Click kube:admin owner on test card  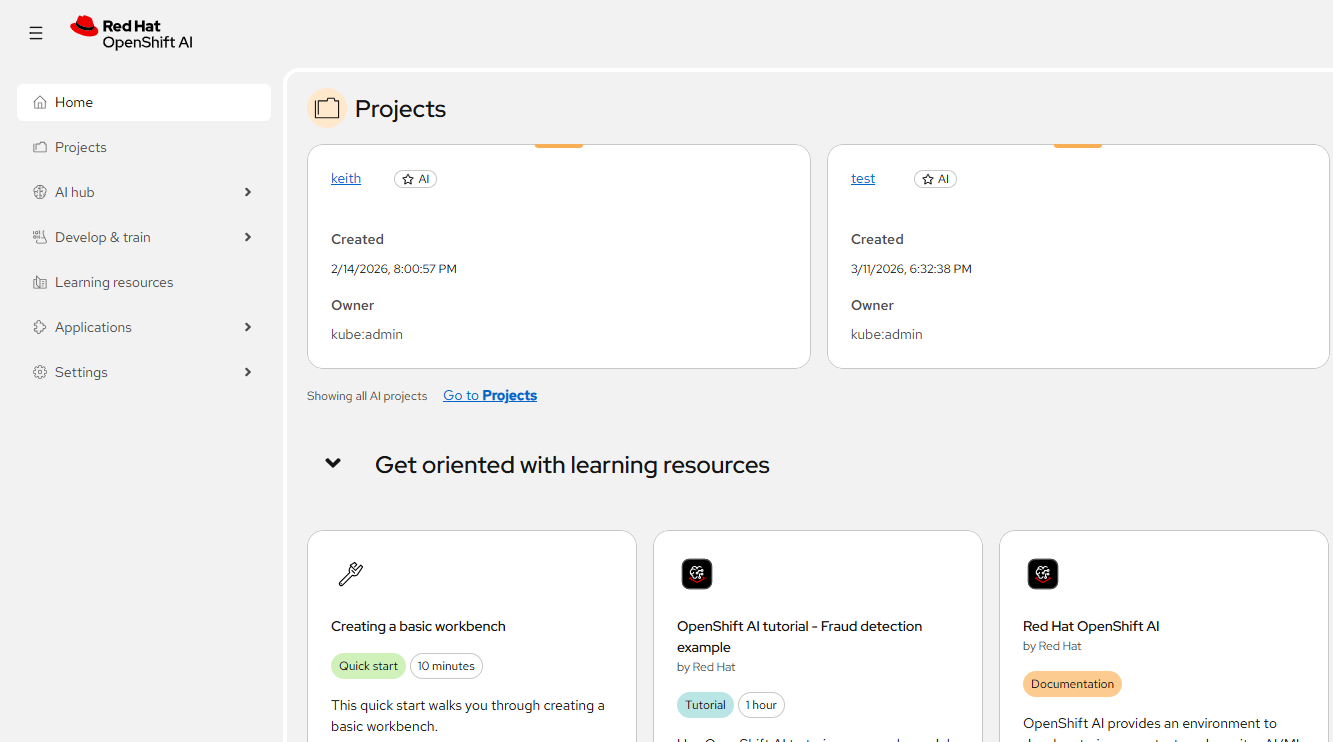[887, 335]
